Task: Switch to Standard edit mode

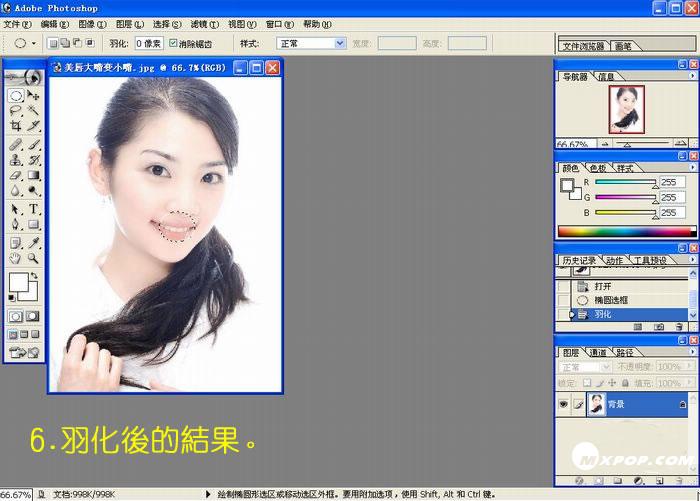Action: pos(16,317)
